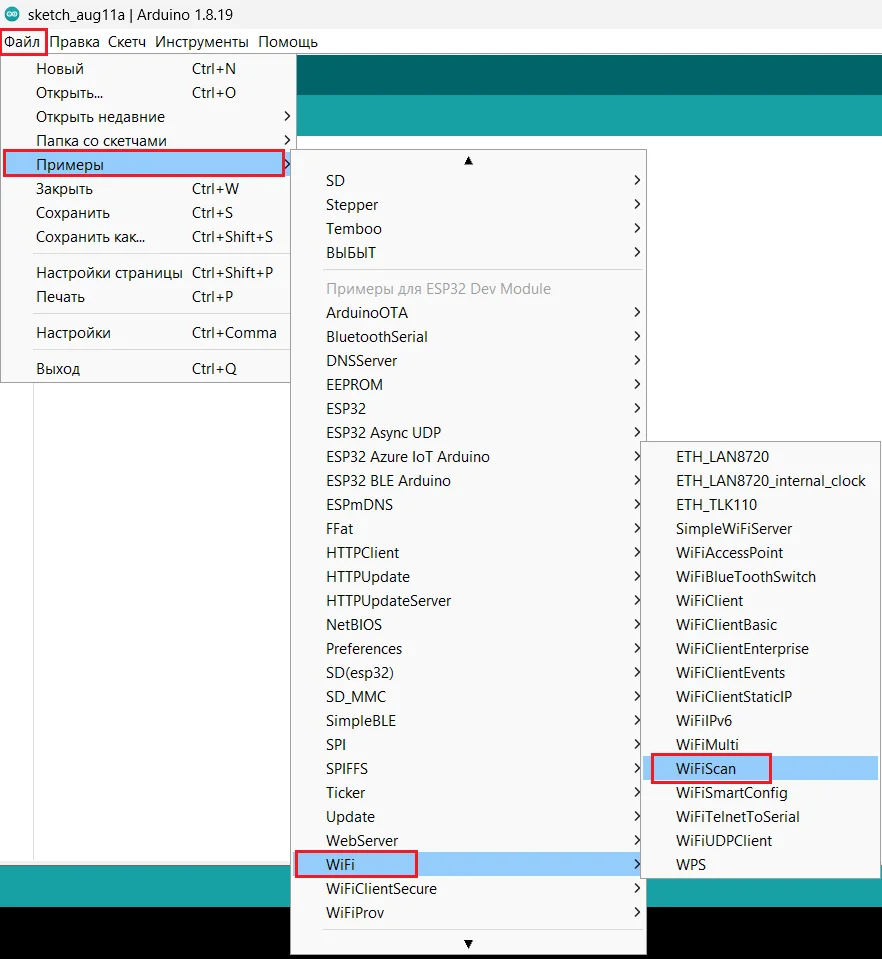Select the WiFiAccessPoint example
882x959 pixels.
click(729, 553)
